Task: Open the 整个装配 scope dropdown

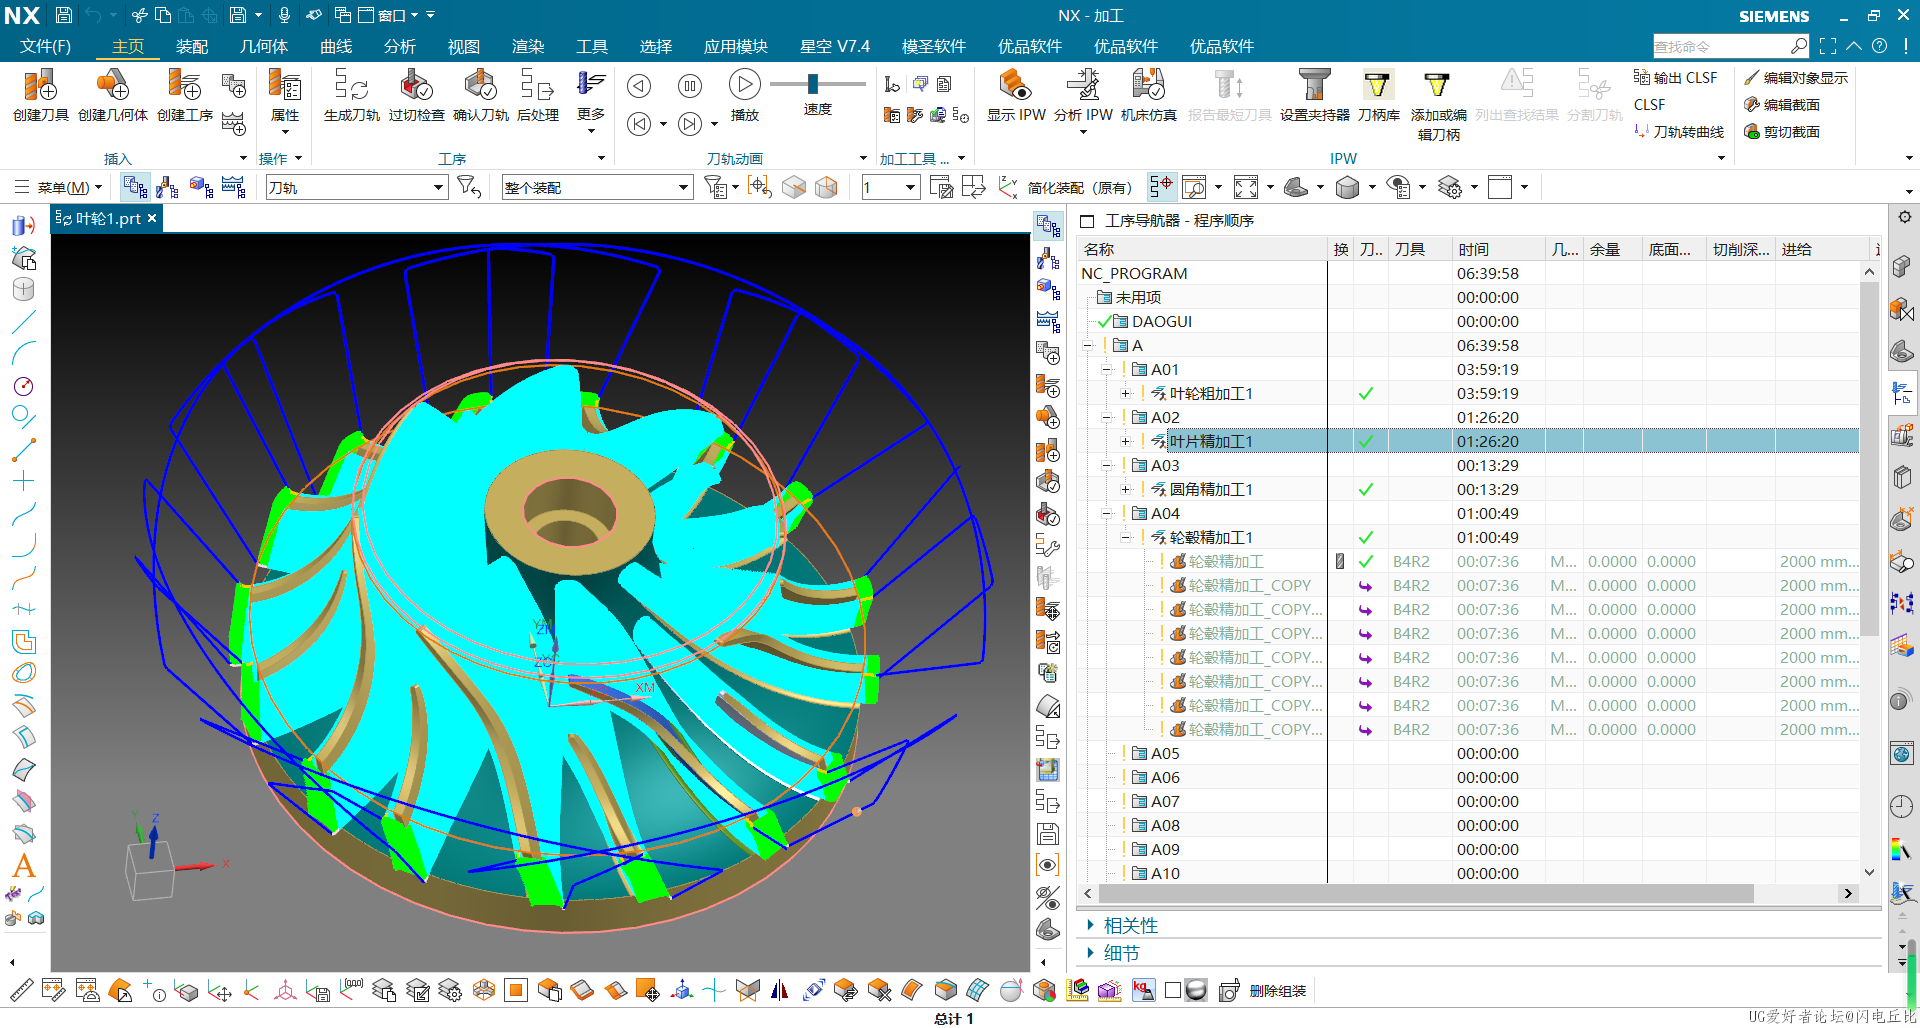Action: point(596,187)
